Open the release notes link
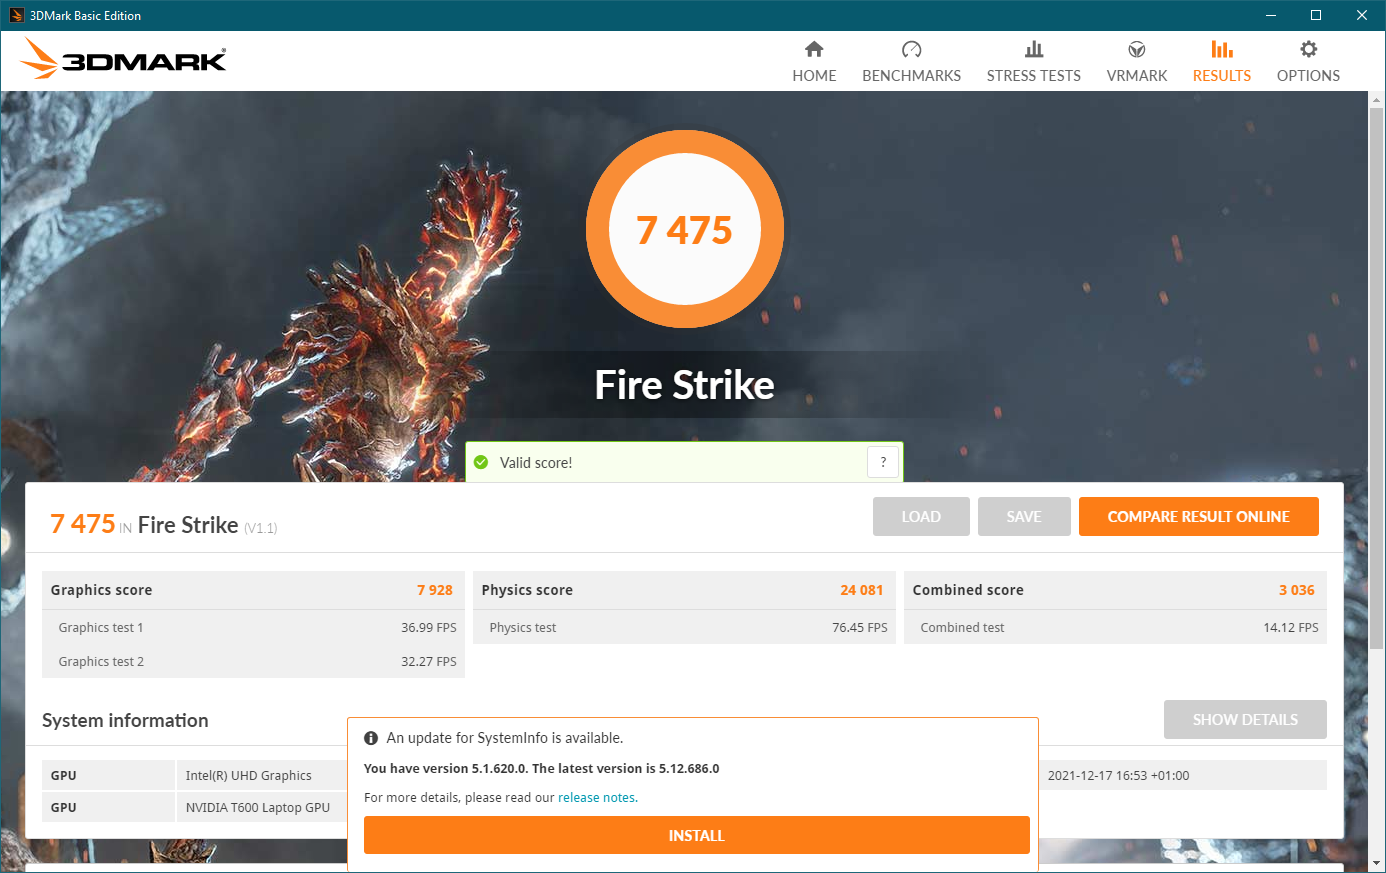Viewport: 1386px width, 873px height. [597, 798]
